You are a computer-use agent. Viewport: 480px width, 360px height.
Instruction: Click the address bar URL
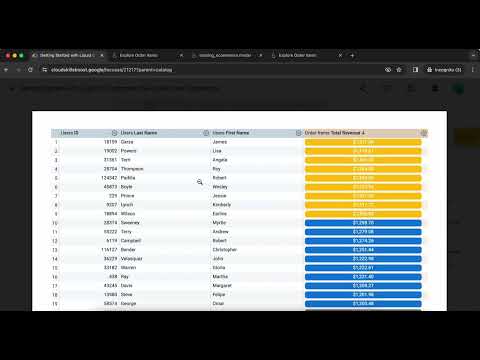pyautogui.click(x=112, y=70)
